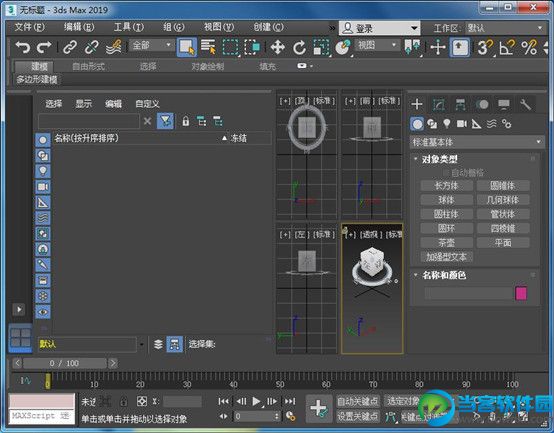Open the Utilities wrench tab icon
This screenshot has width=554, height=433.
[x=525, y=105]
